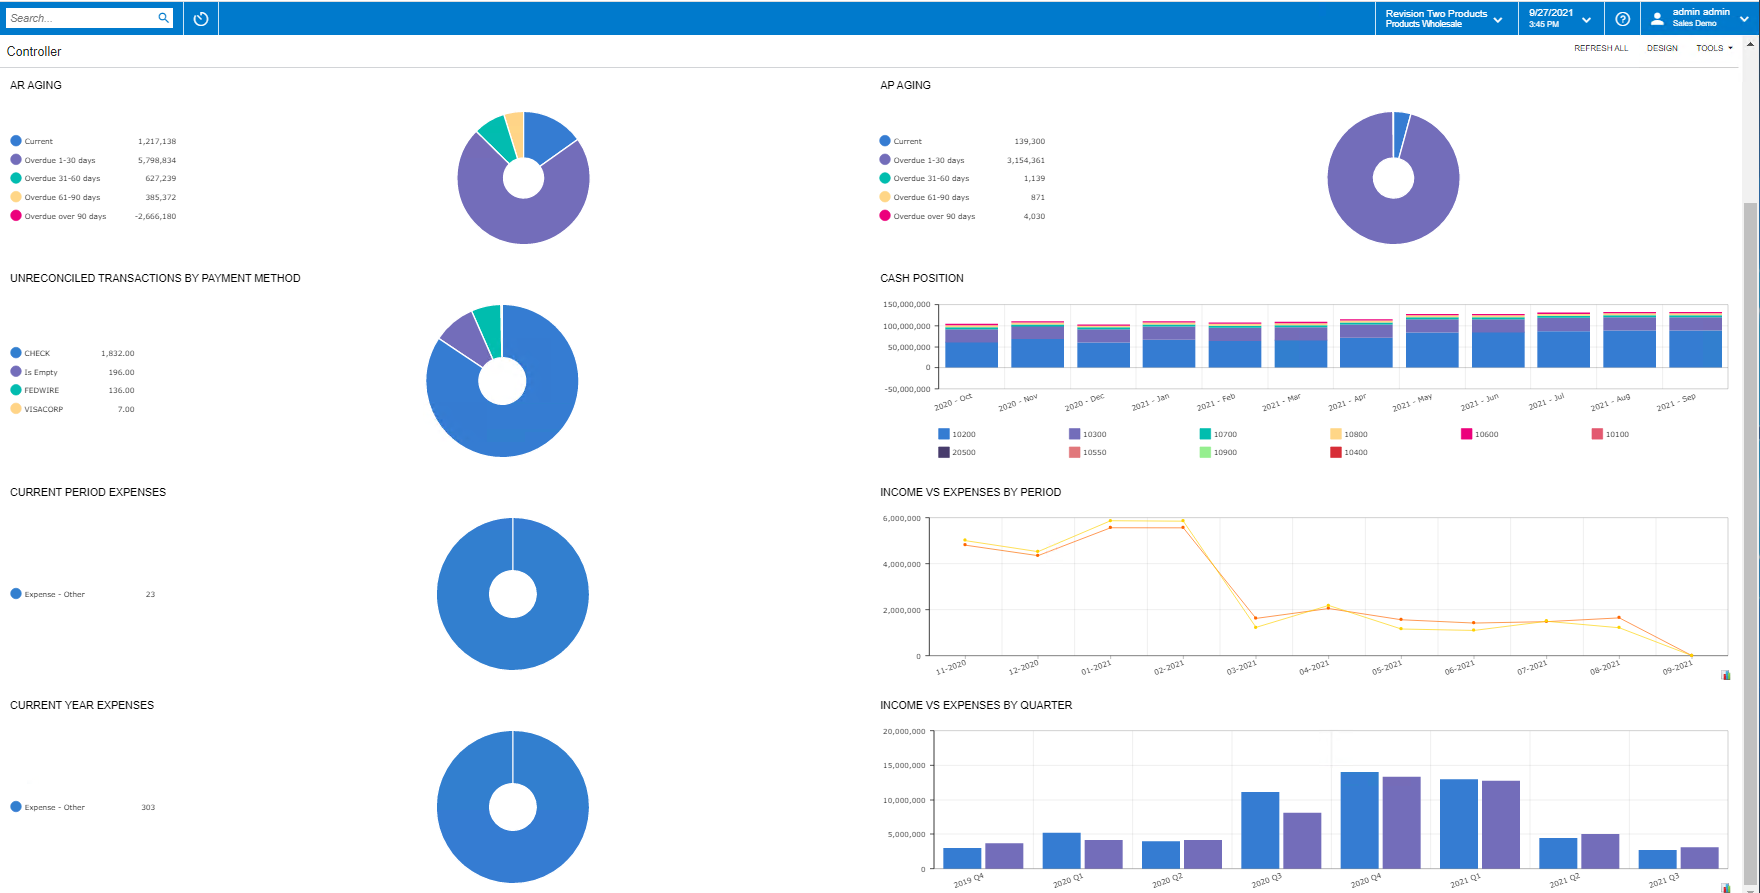The image size is (1760, 893).
Task: Open the AP Aging widget title
Action: 905,85
